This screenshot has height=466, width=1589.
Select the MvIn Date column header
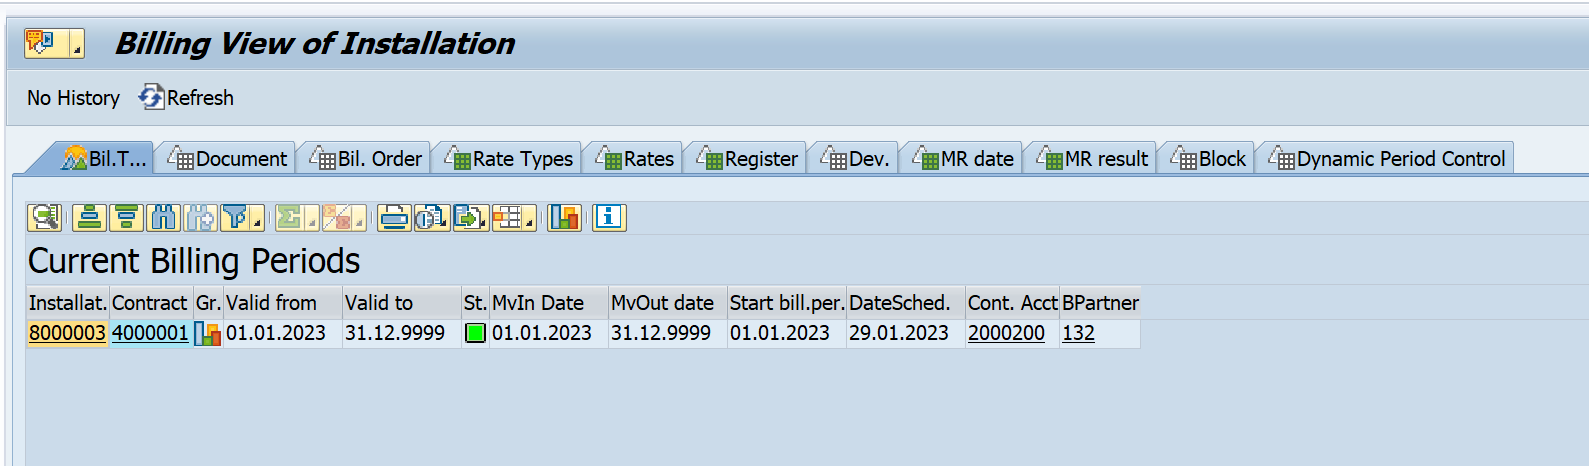(549, 303)
